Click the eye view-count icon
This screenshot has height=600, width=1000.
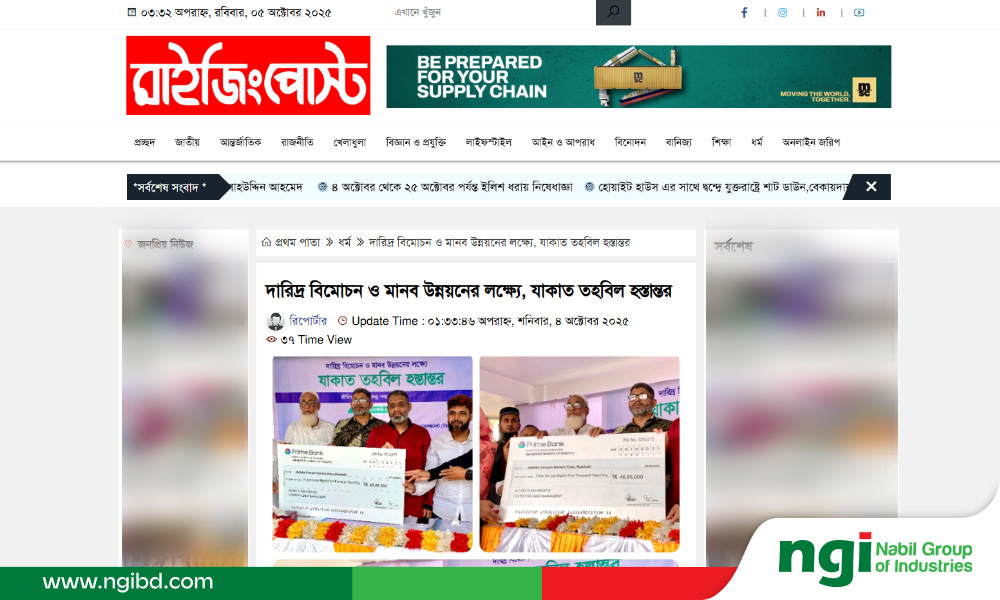click(271, 339)
